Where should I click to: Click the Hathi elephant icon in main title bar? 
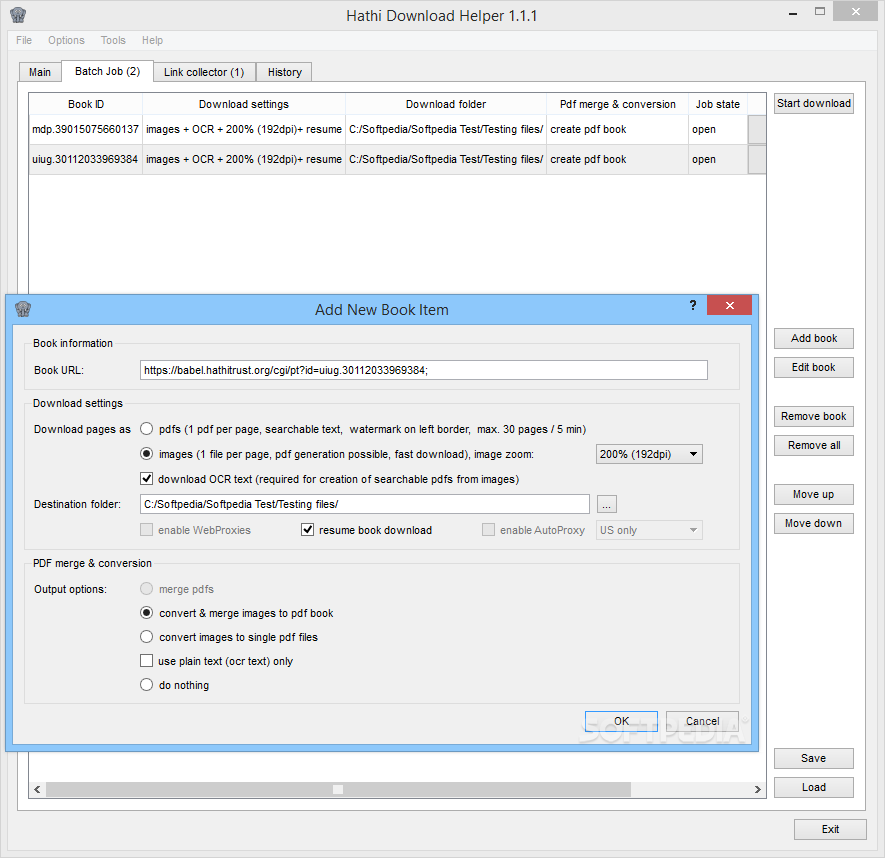18,15
